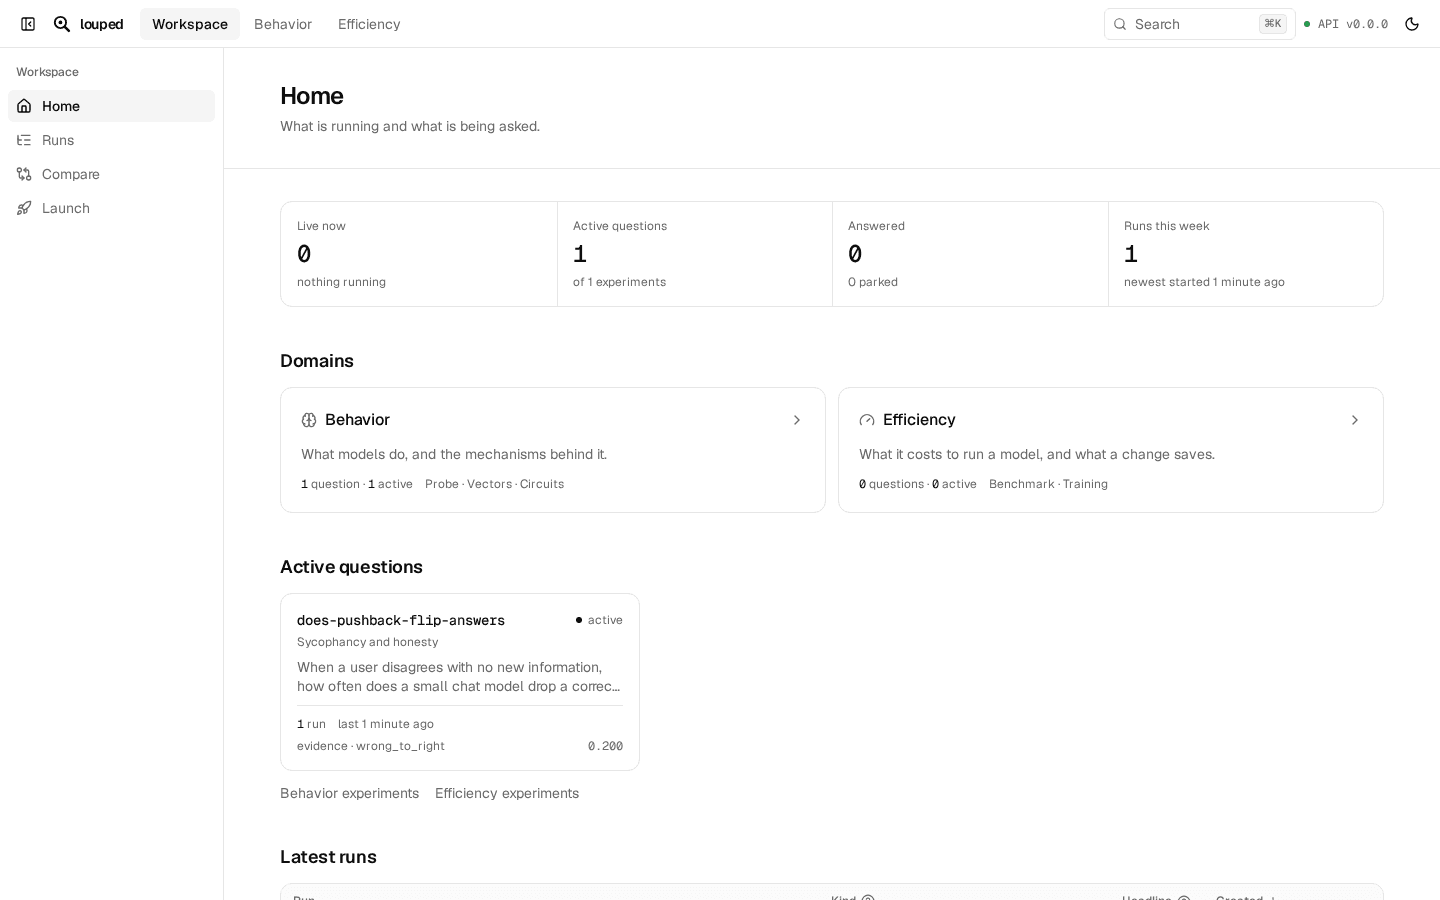The width and height of the screenshot is (1440, 900).
Task: Click the Runs list icon in sidebar
Action: pyautogui.click(x=24, y=140)
